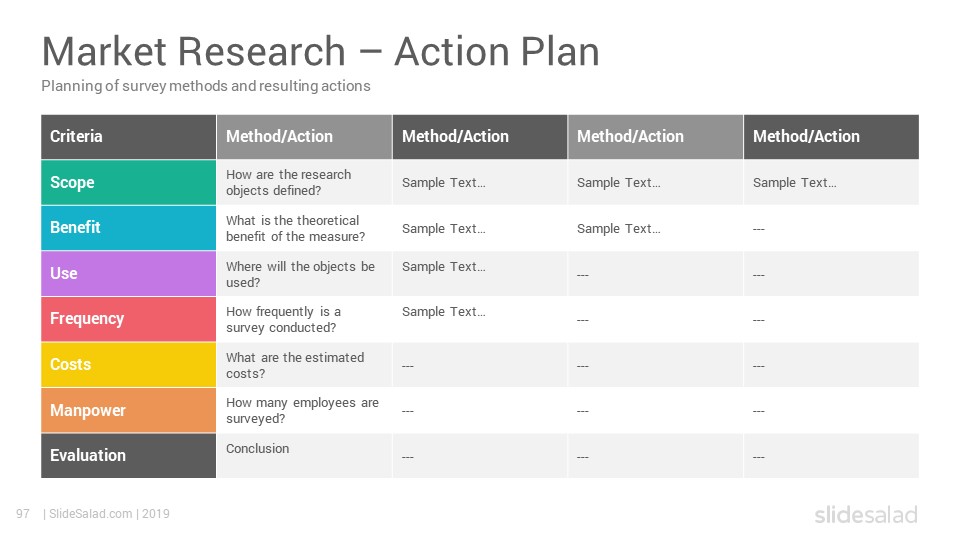The width and height of the screenshot is (960, 540).
Task: Select the subtitle about planning survey methods
Action: (206, 86)
